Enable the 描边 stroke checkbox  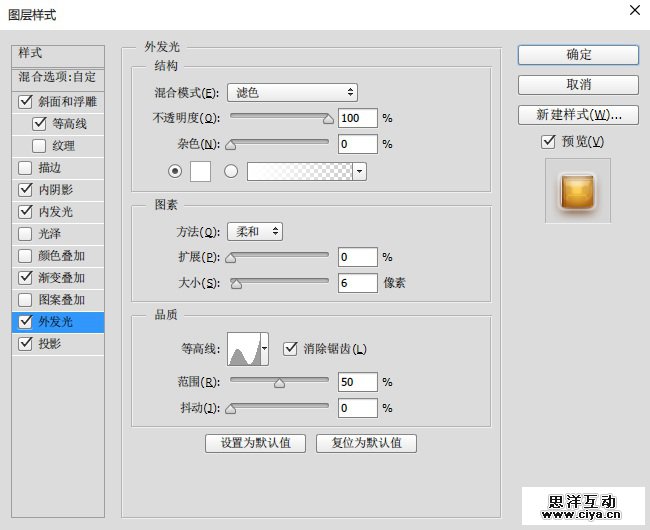(25, 168)
